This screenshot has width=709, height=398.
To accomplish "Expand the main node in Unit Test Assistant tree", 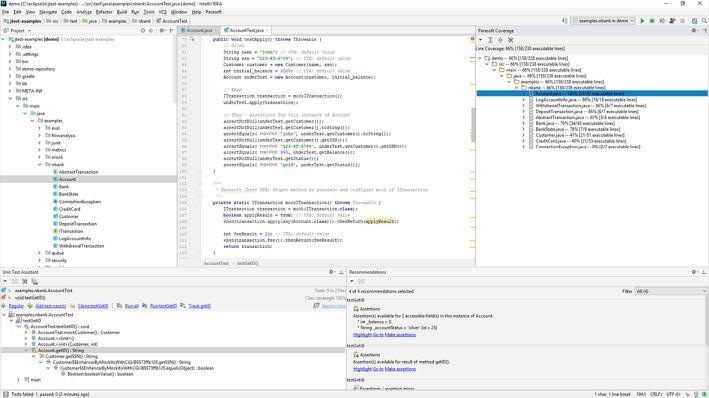I will pos(19,380).
